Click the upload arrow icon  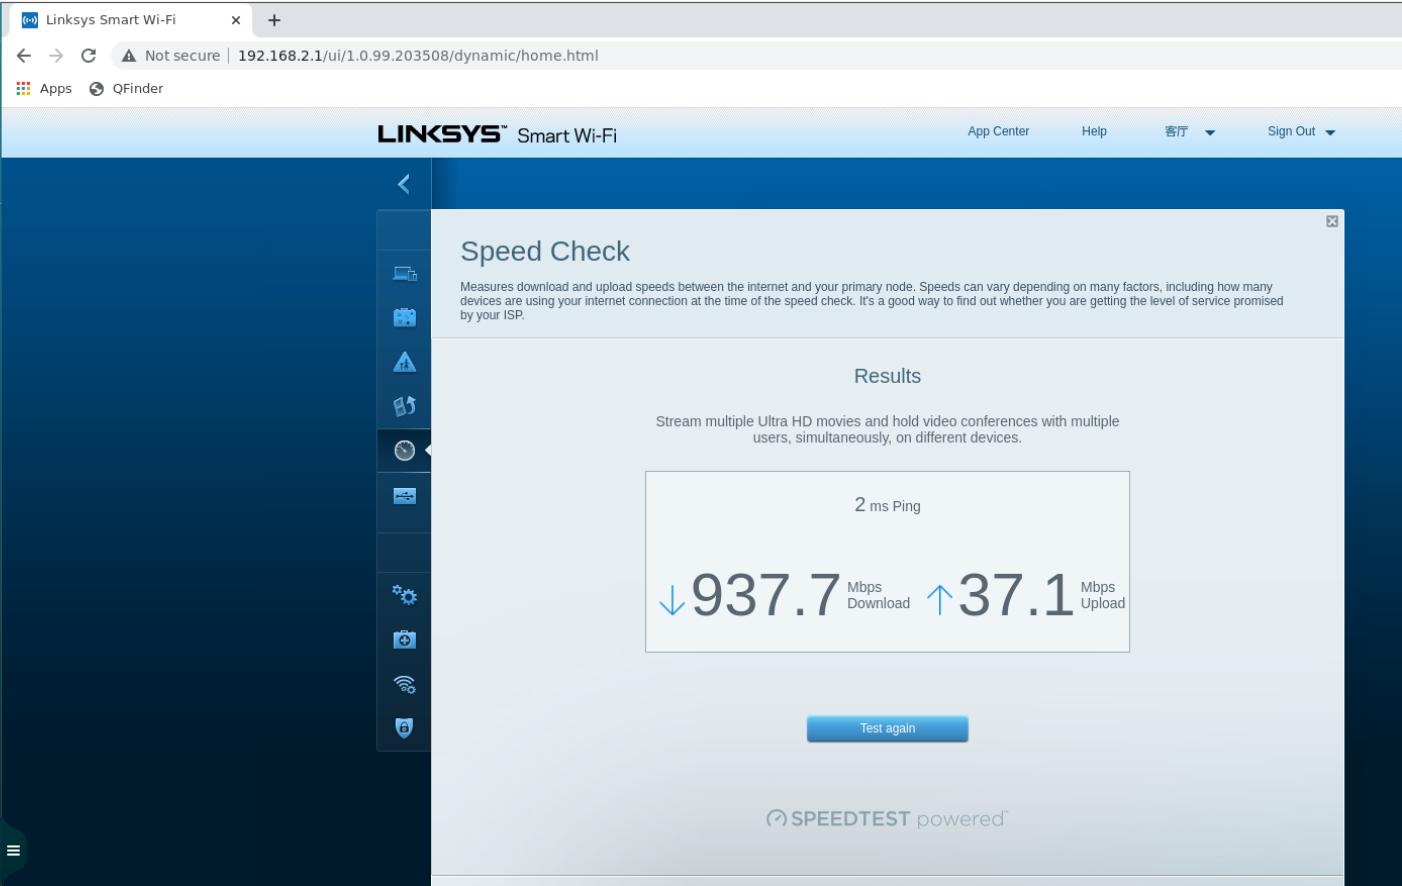939,599
